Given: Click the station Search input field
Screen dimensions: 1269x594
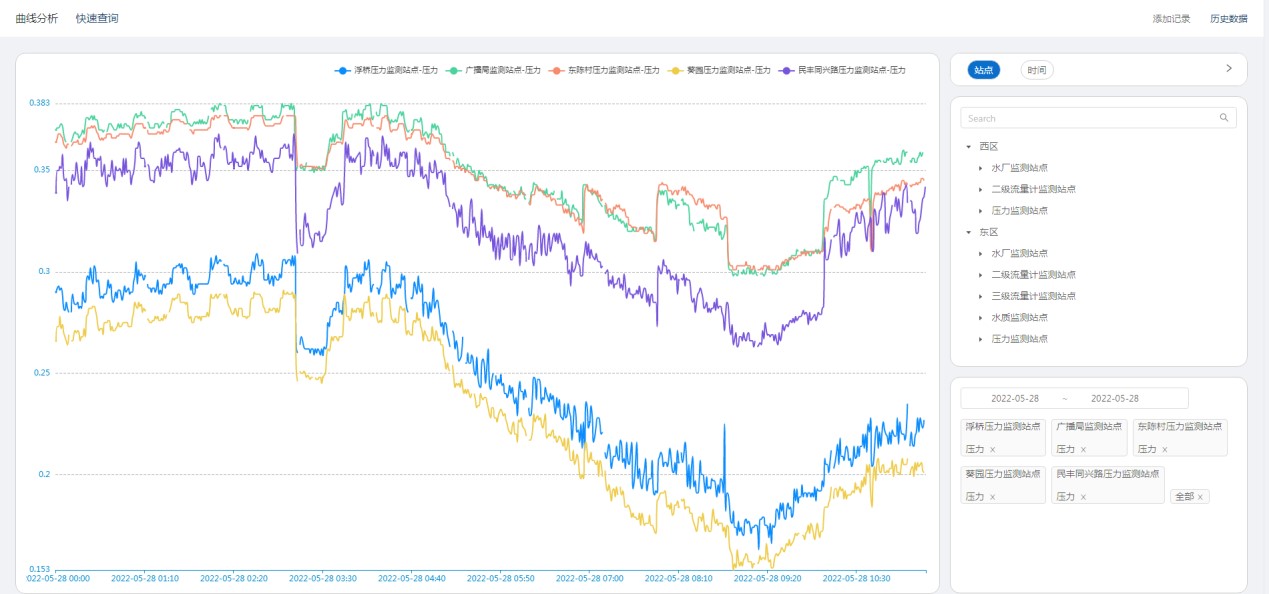Looking at the screenshot, I should point(1090,118).
